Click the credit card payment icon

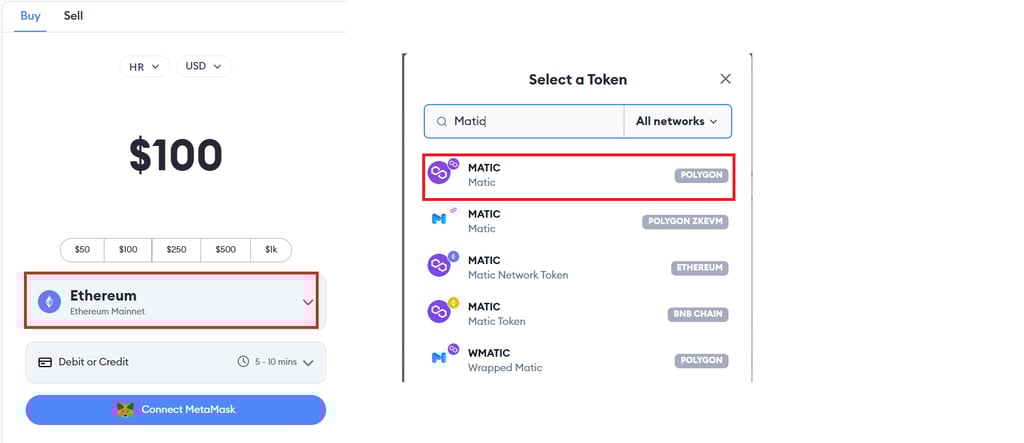click(45, 362)
